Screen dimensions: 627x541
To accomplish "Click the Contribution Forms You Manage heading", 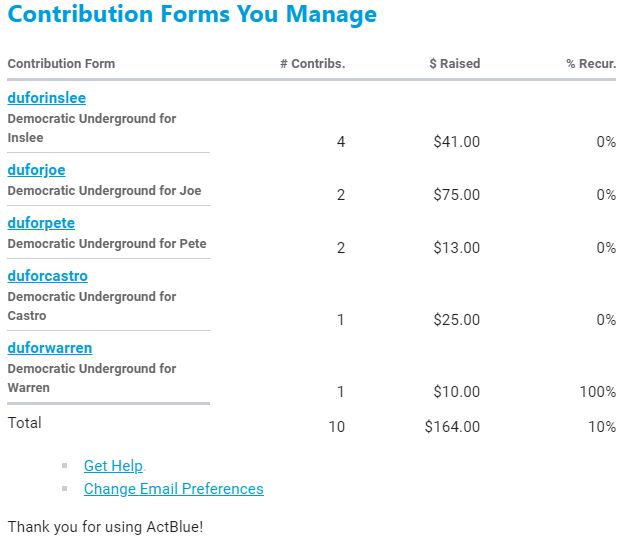I will click(193, 15).
